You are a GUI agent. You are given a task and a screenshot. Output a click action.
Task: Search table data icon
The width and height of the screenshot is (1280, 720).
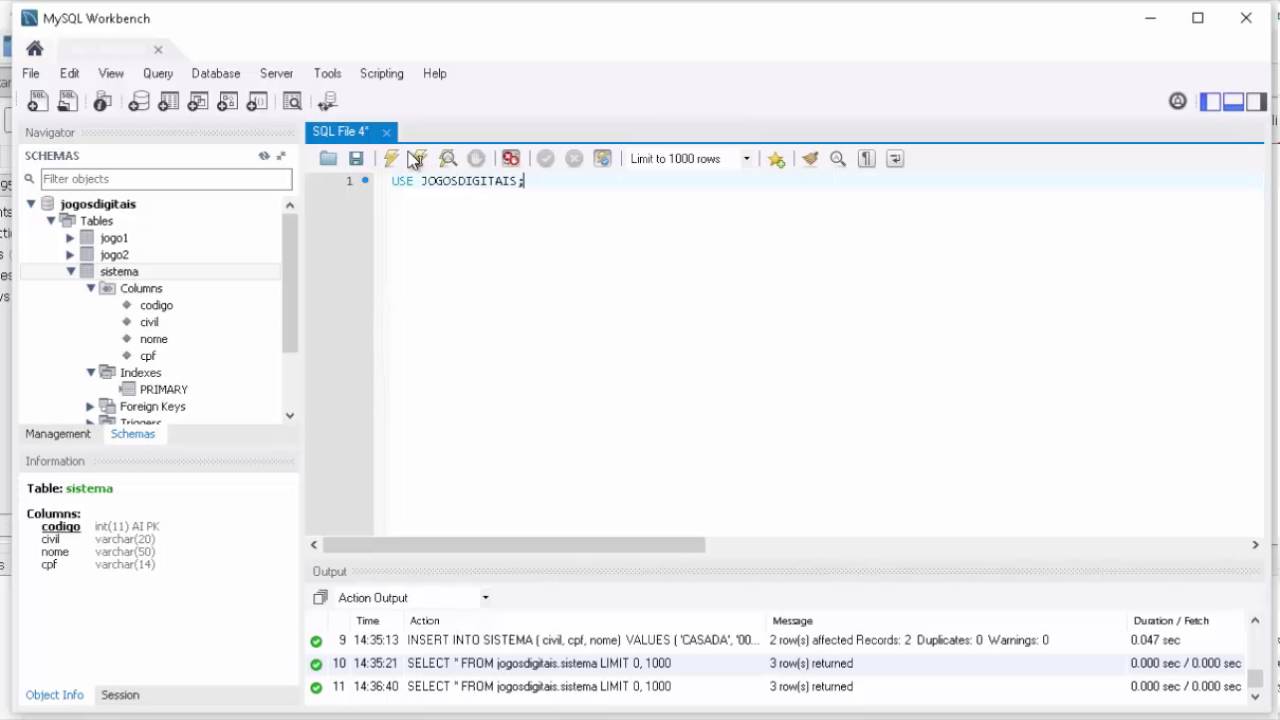(292, 101)
